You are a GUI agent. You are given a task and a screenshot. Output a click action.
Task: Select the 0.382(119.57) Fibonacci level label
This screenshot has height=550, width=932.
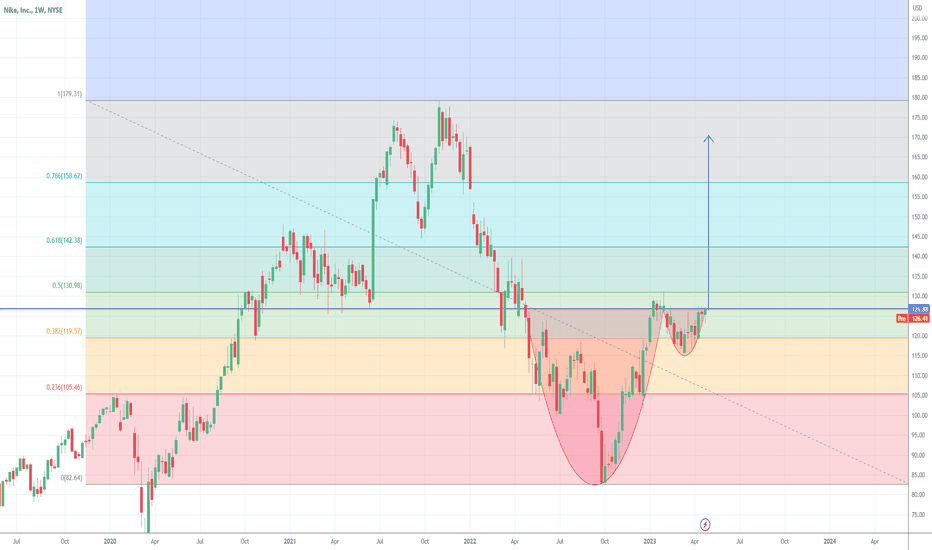64,331
